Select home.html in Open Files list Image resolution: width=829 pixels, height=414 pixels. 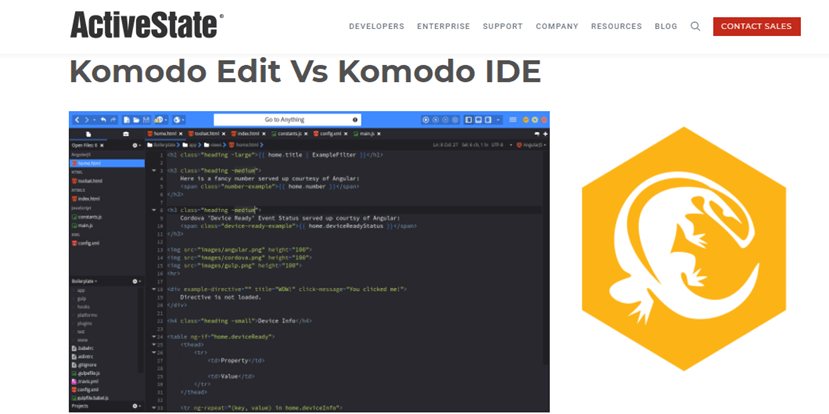coord(107,163)
